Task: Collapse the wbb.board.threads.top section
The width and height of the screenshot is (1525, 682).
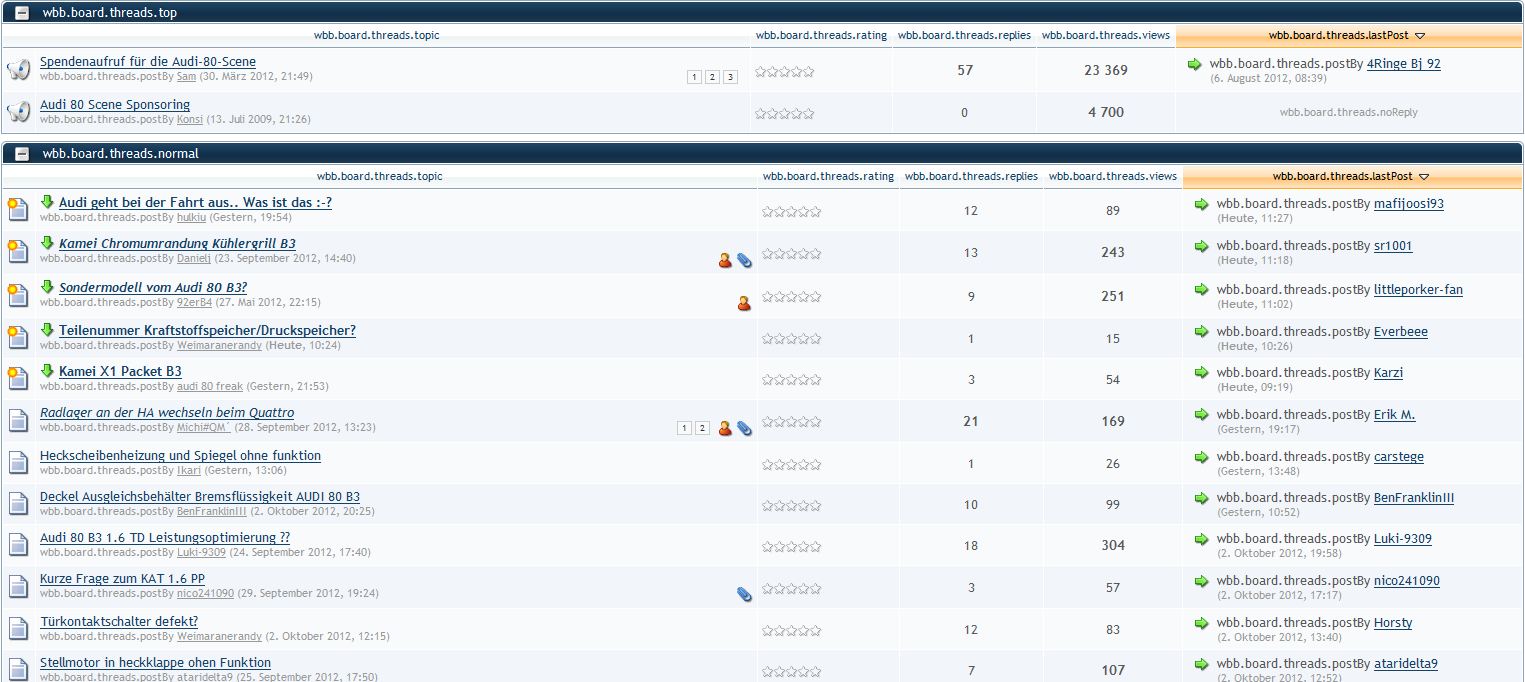Action: 22,14
